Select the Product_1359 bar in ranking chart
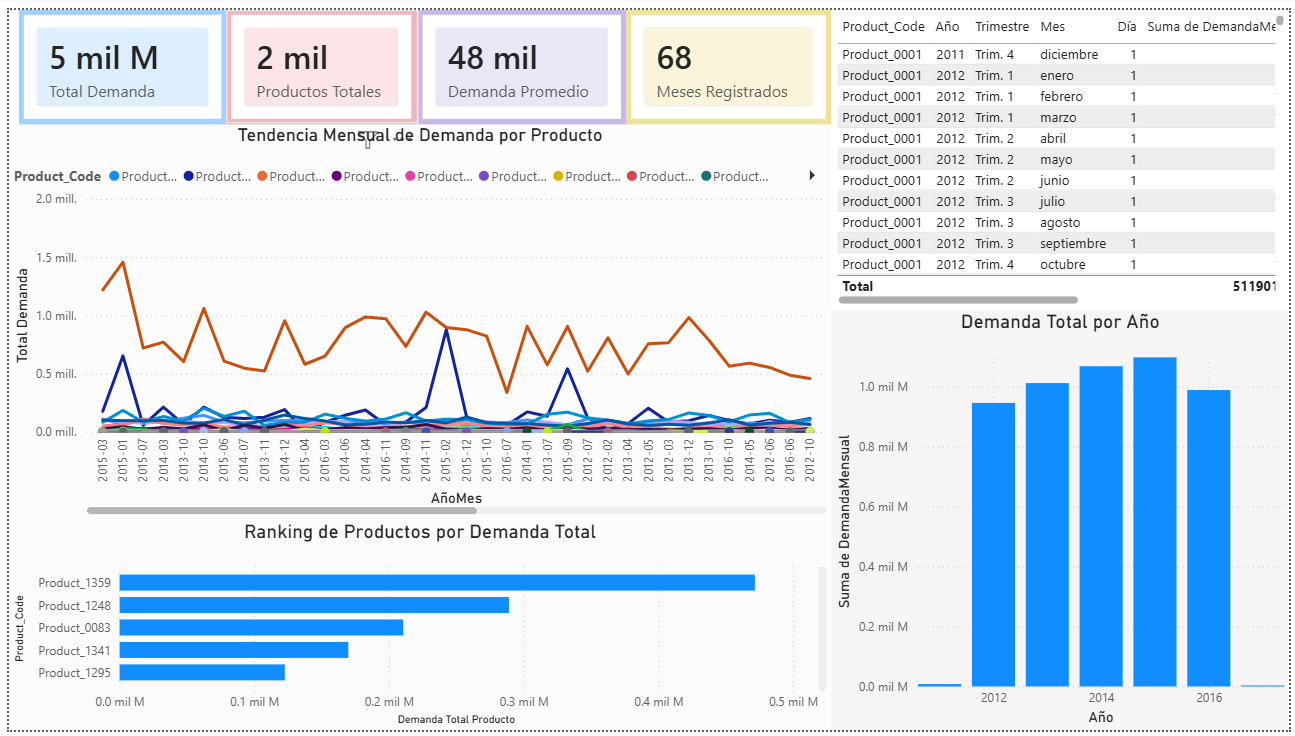The image size is (1295, 736). (437, 582)
